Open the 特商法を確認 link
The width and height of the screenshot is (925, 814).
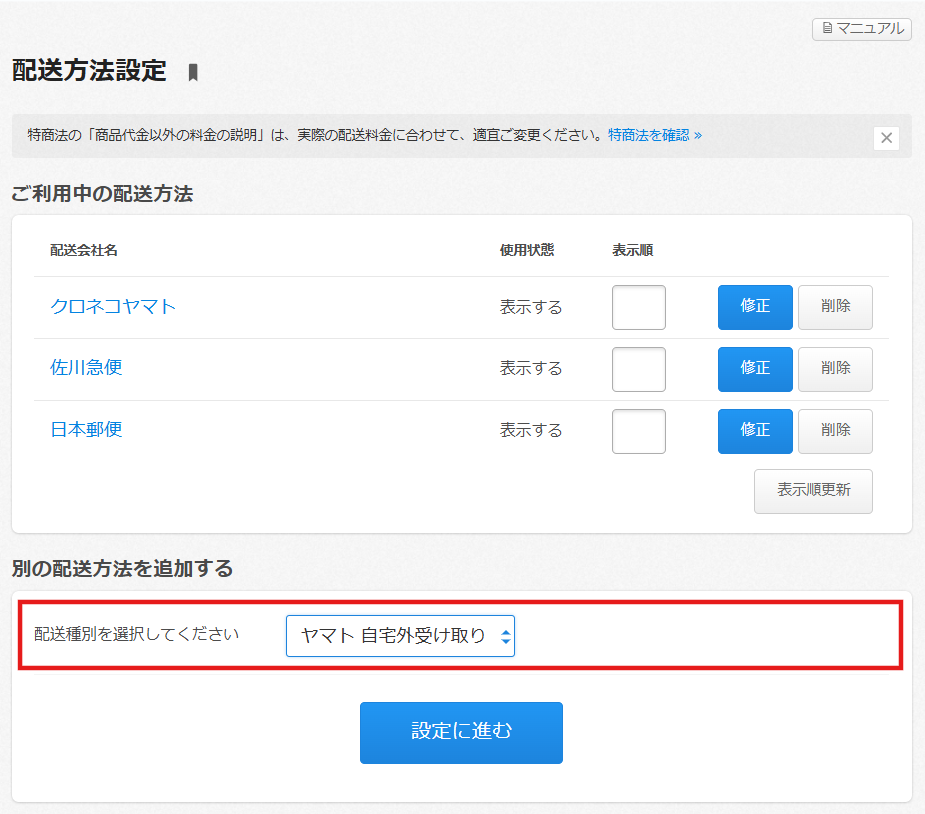[x=654, y=135]
